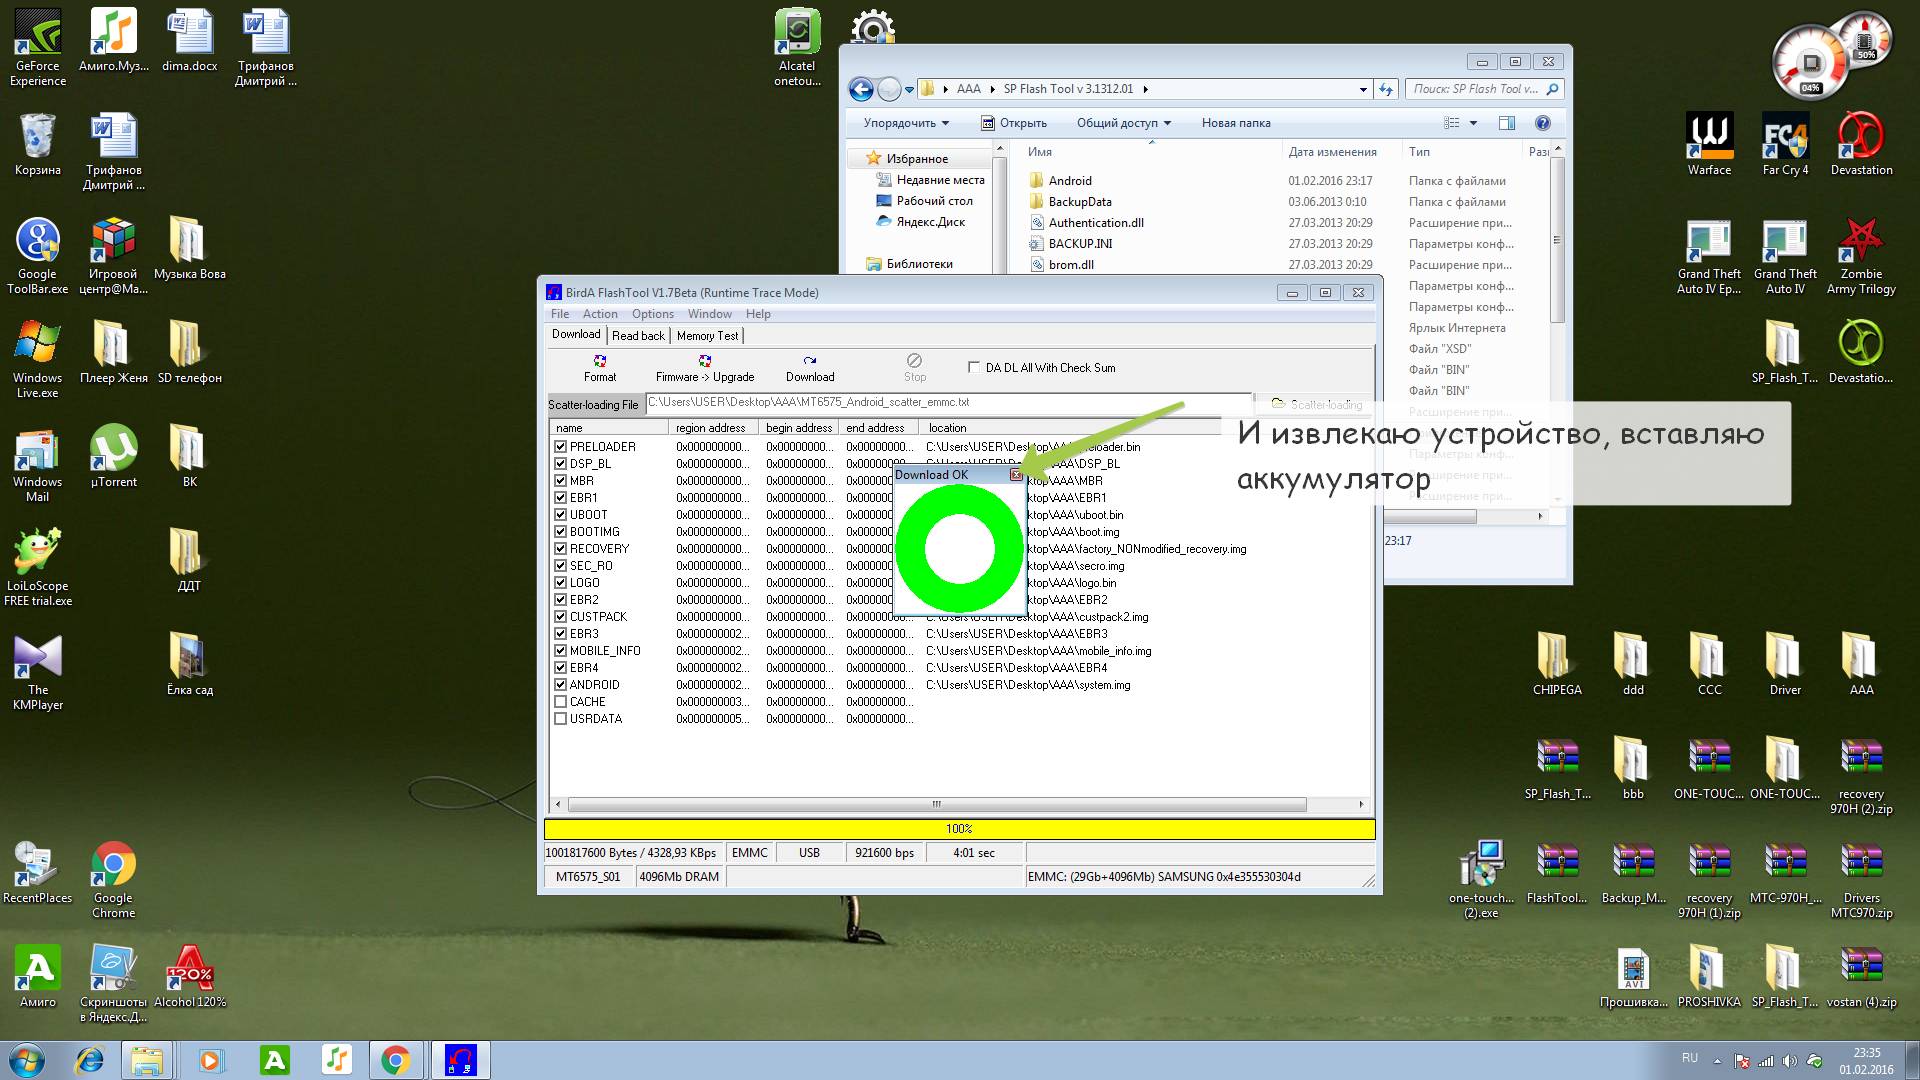Toggle the preview pane icon in Explorer
1920x1080 pixels.
tap(1507, 123)
